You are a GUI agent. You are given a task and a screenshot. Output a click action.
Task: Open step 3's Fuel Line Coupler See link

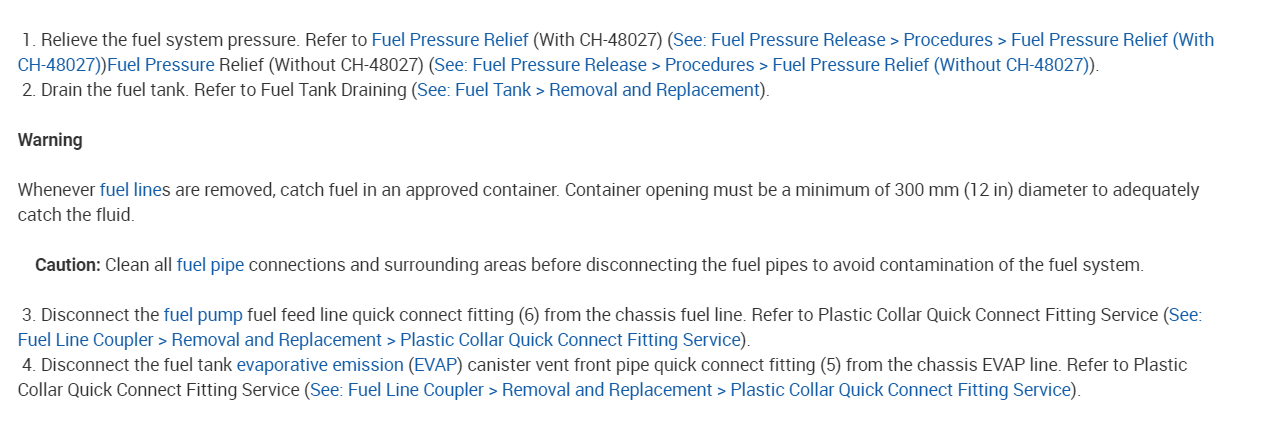pos(379,340)
